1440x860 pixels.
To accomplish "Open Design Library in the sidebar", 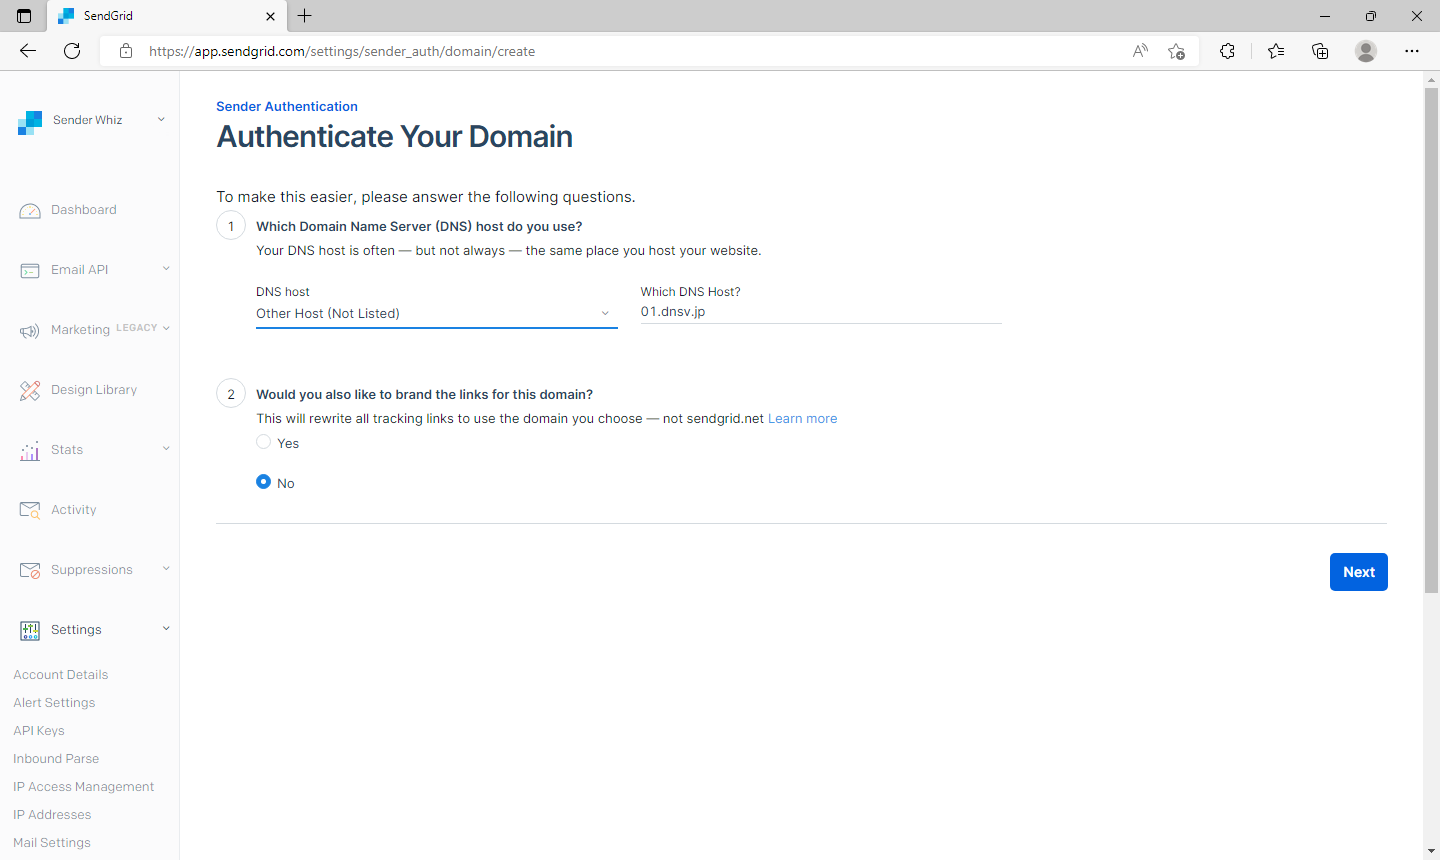I will pos(94,390).
